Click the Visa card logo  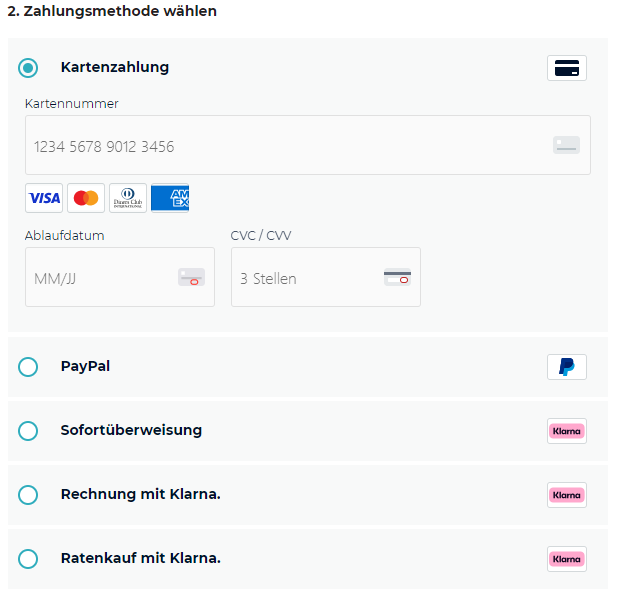point(44,198)
